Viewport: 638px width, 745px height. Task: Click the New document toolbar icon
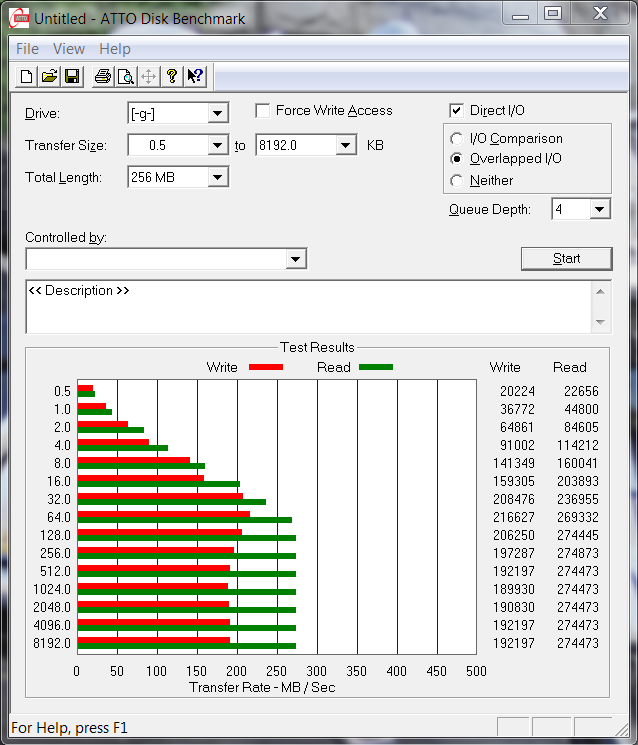pos(27,77)
